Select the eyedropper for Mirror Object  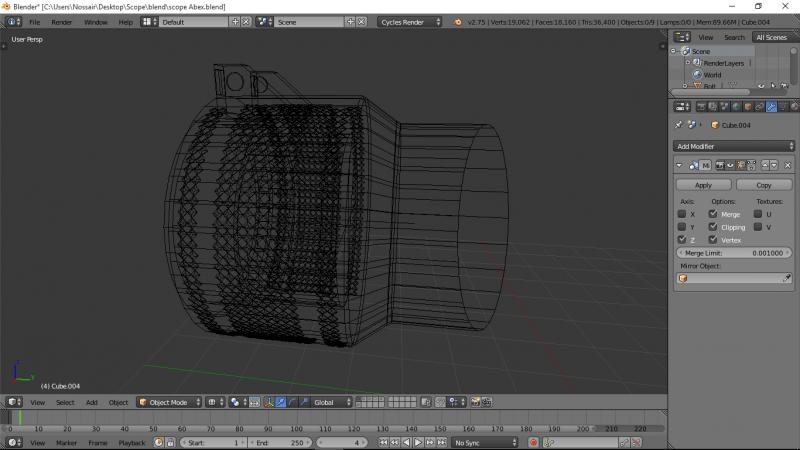click(786, 278)
